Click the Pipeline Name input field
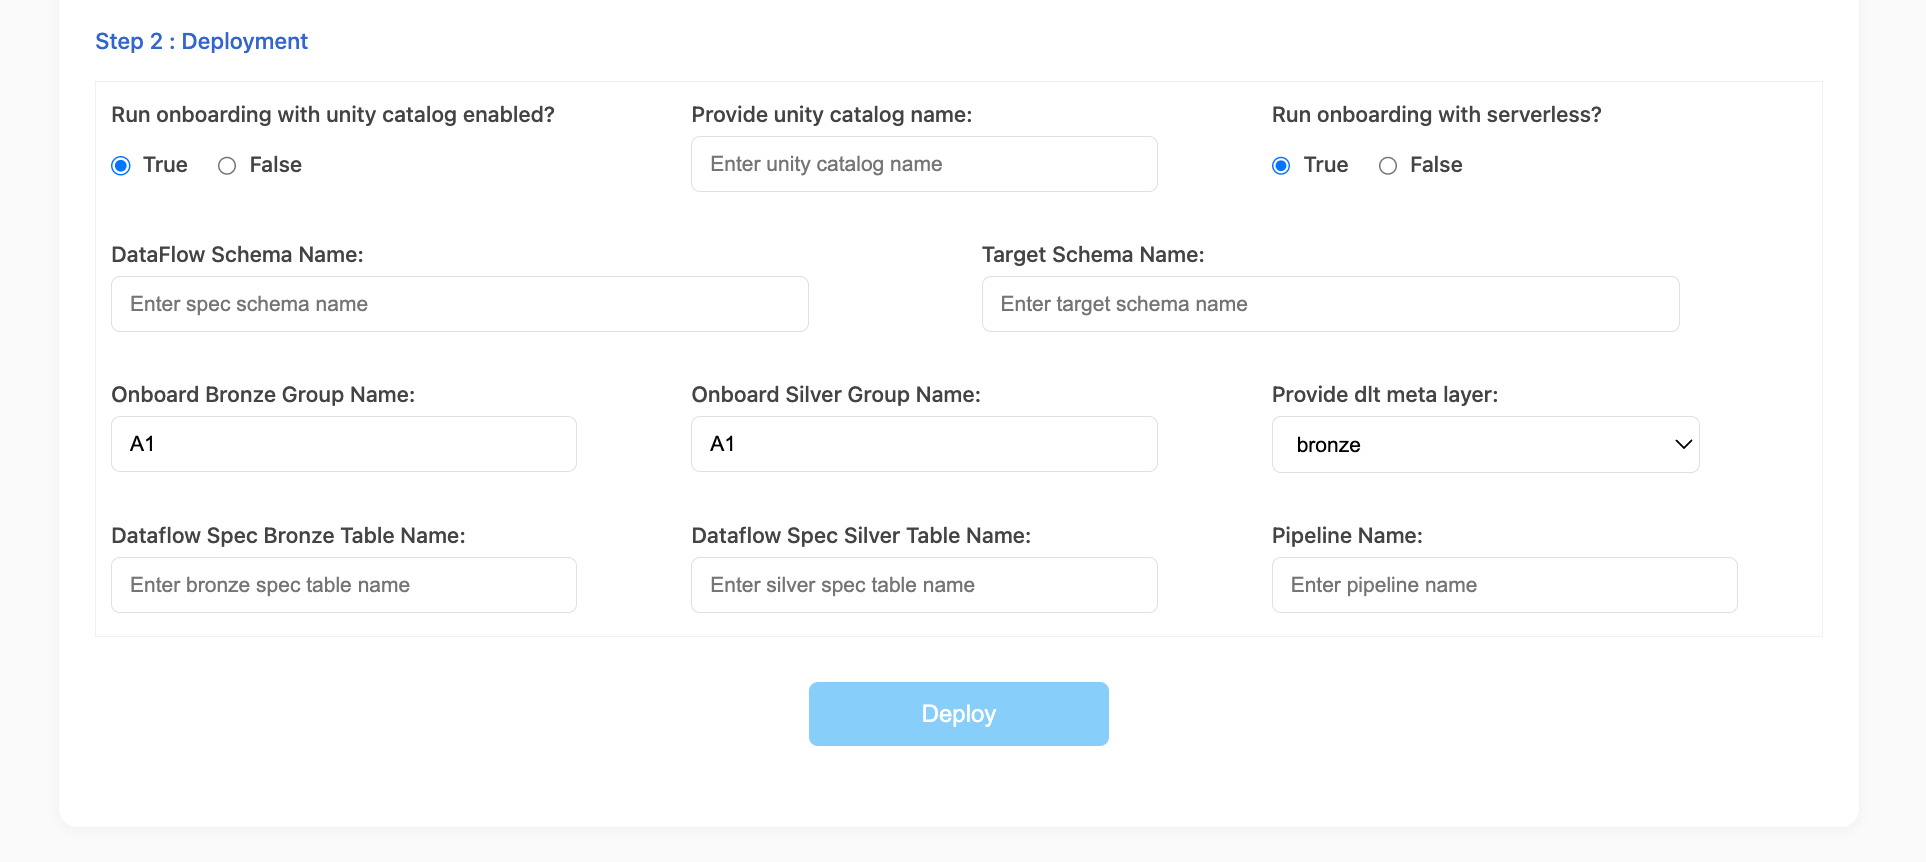 click(1504, 585)
